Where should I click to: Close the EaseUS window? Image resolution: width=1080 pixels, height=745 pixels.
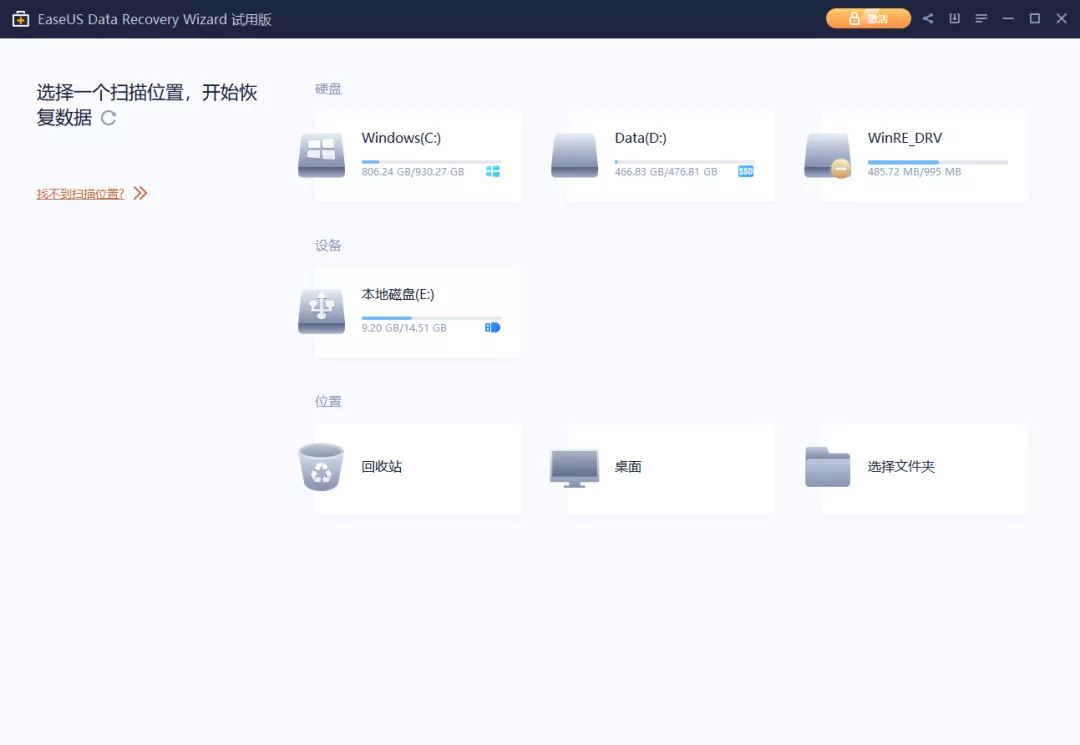(1061, 19)
